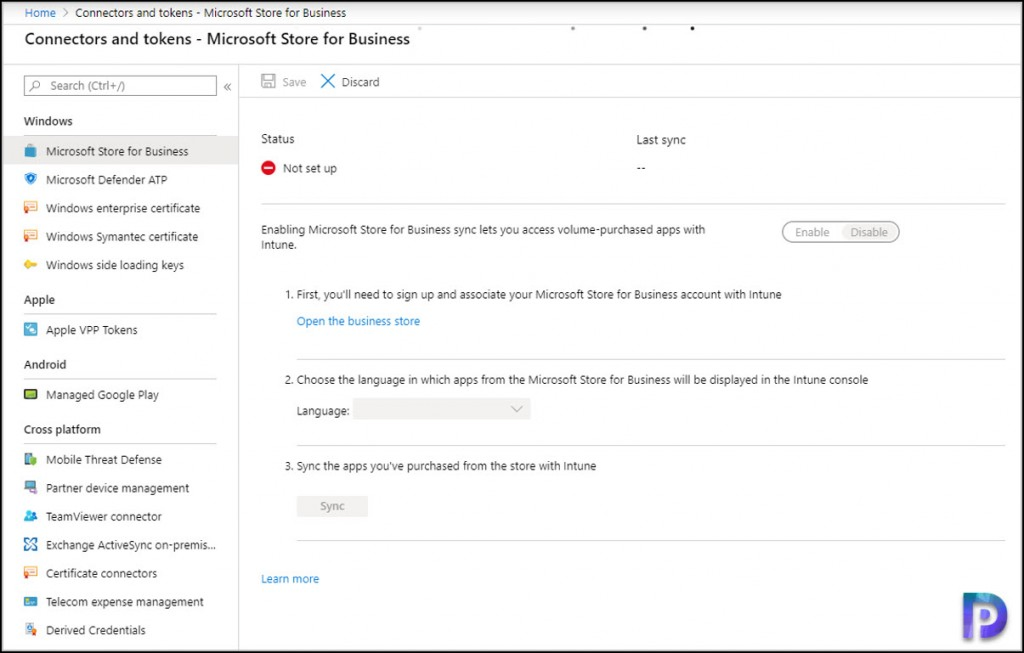
Task: Click the Save floppy disk icon
Action: [268, 81]
